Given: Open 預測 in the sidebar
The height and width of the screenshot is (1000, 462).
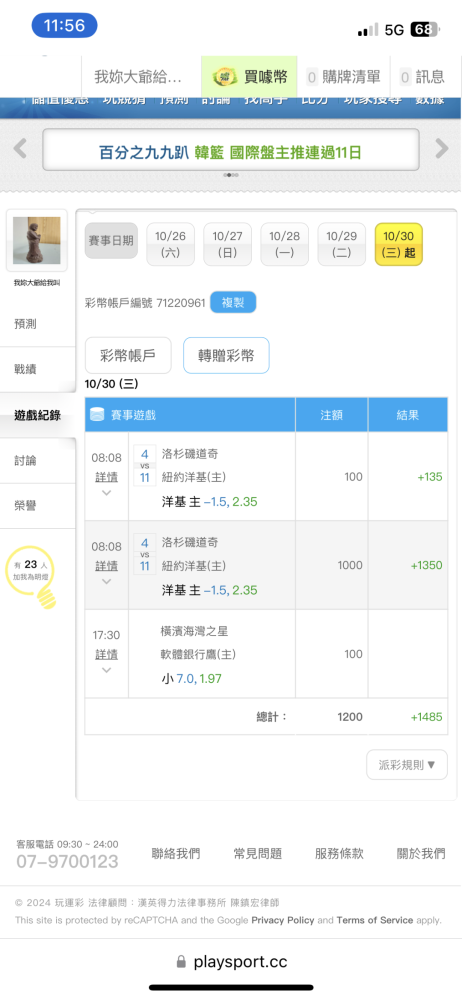Looking at the screenshot, I should [x=25, y=324].
